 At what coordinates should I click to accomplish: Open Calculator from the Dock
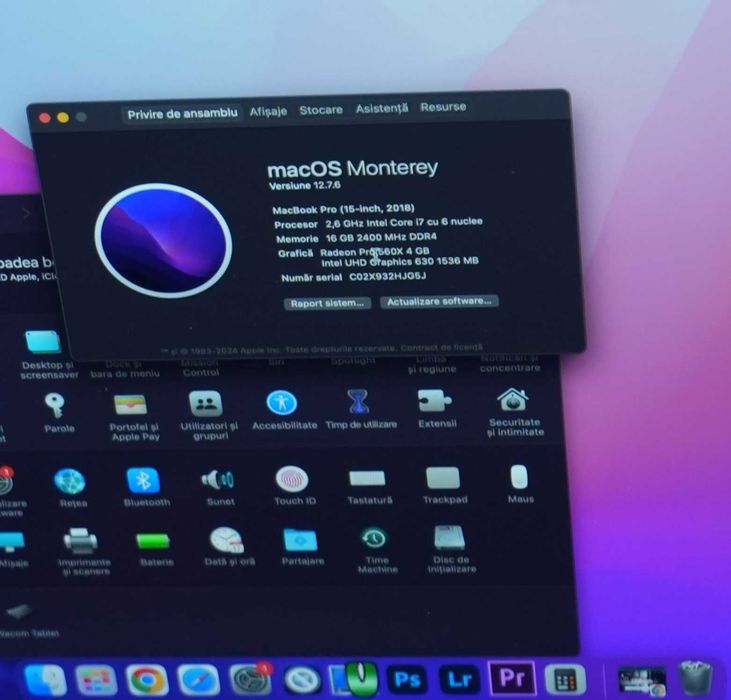(565, 679)
